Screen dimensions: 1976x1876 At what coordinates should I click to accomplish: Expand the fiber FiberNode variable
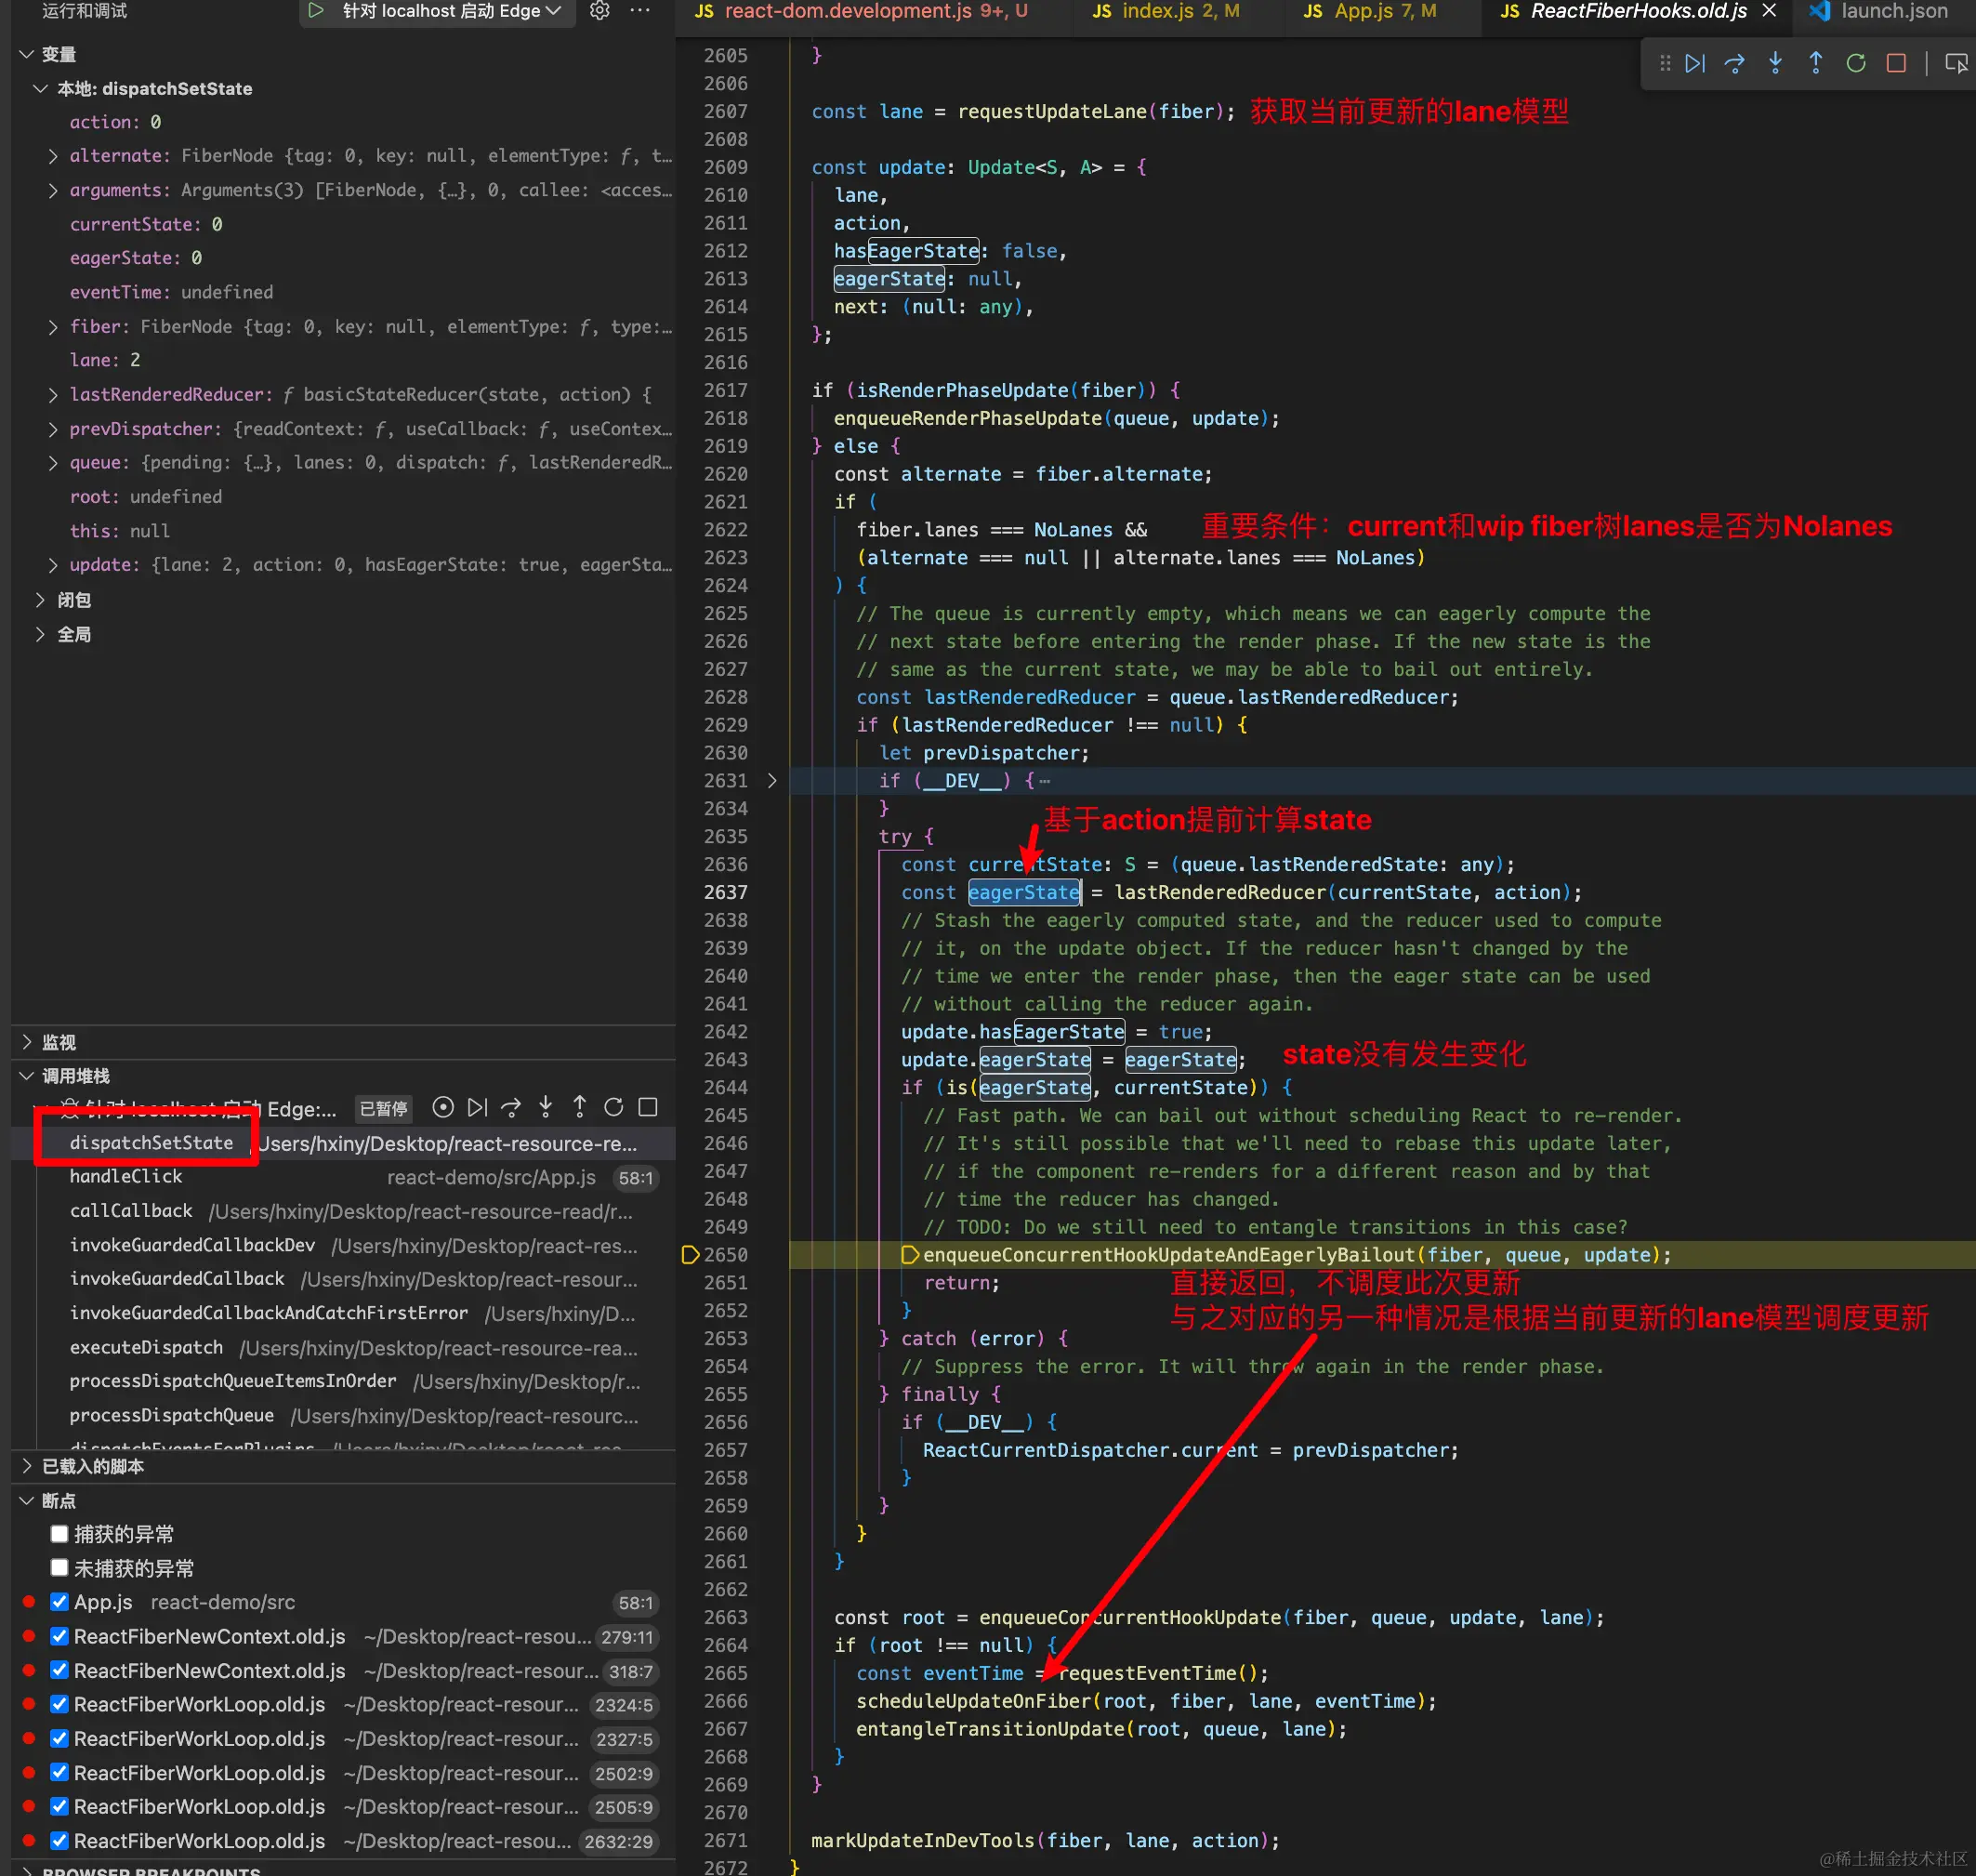tap(53, 326)
